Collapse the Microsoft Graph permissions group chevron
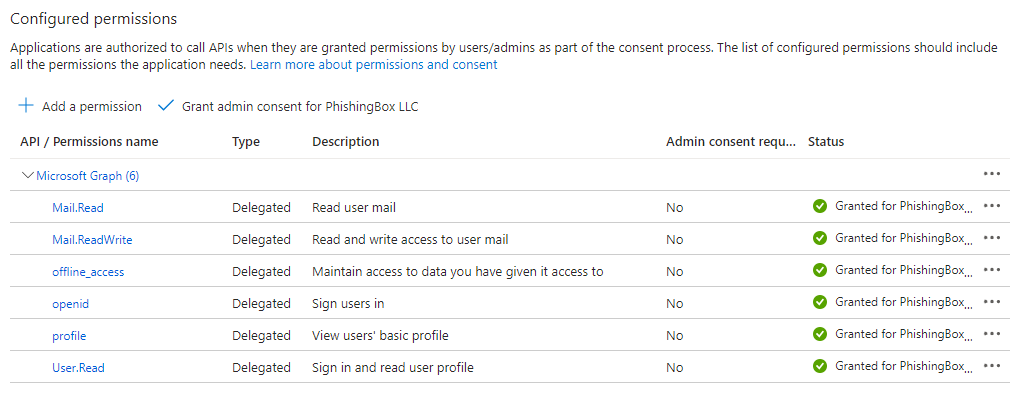This screenshot has height=403, width=1026. [27, 175]
